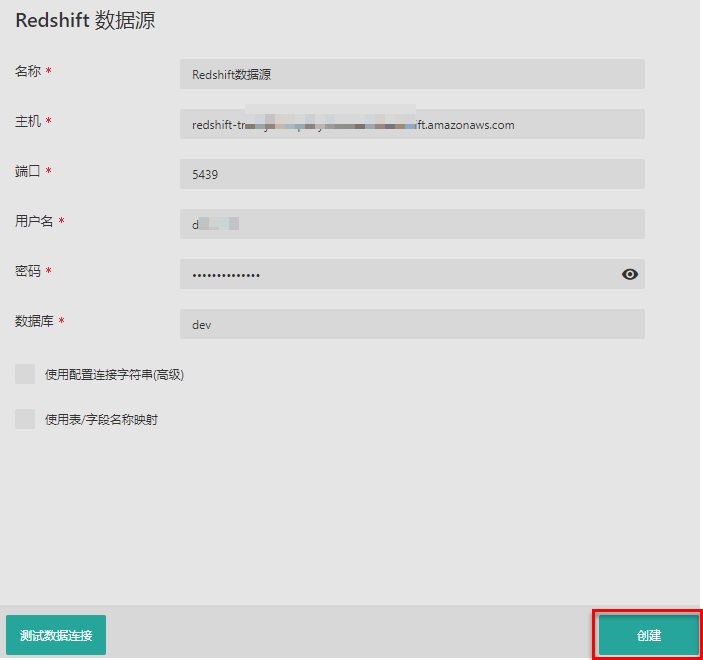Show password with the eye icon

tap(630, 274)
